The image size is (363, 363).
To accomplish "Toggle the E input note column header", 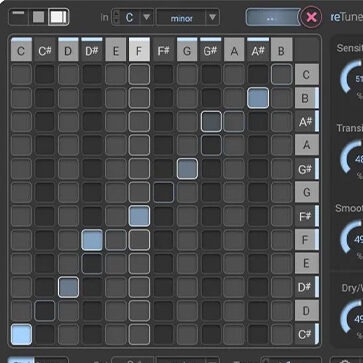I will (116, 49).
